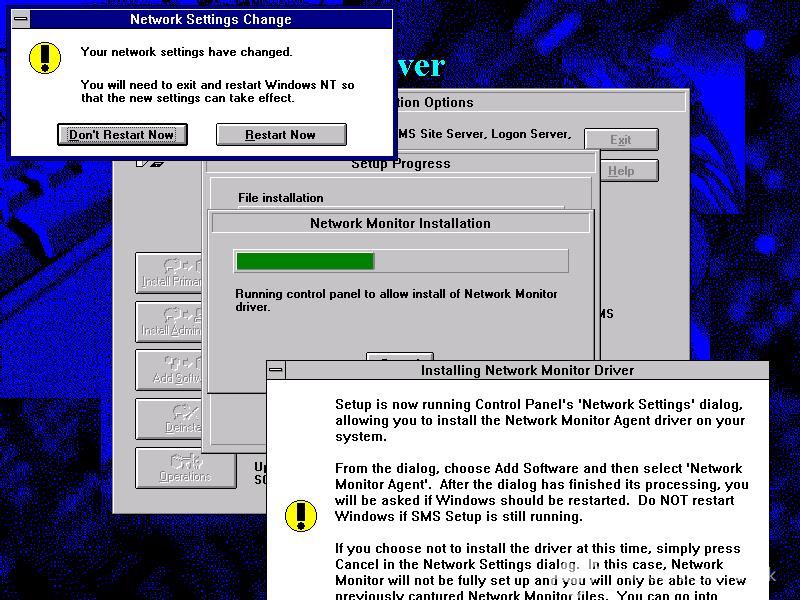The width and height of the screenshot is (800, 600).
Task: Click the 'Running control panel to allow install' status text
Action: [396, 301]
